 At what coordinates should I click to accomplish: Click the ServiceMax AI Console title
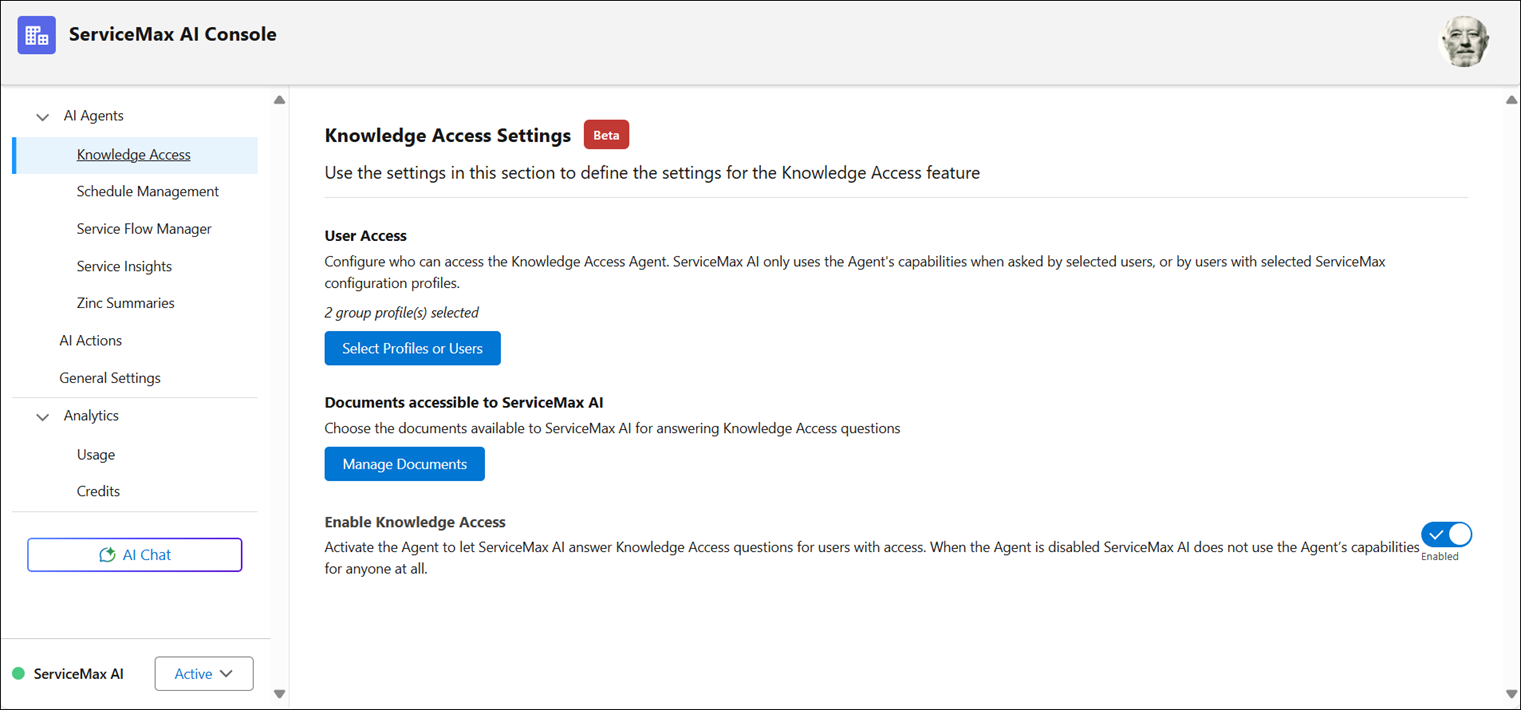pos(173,34)
